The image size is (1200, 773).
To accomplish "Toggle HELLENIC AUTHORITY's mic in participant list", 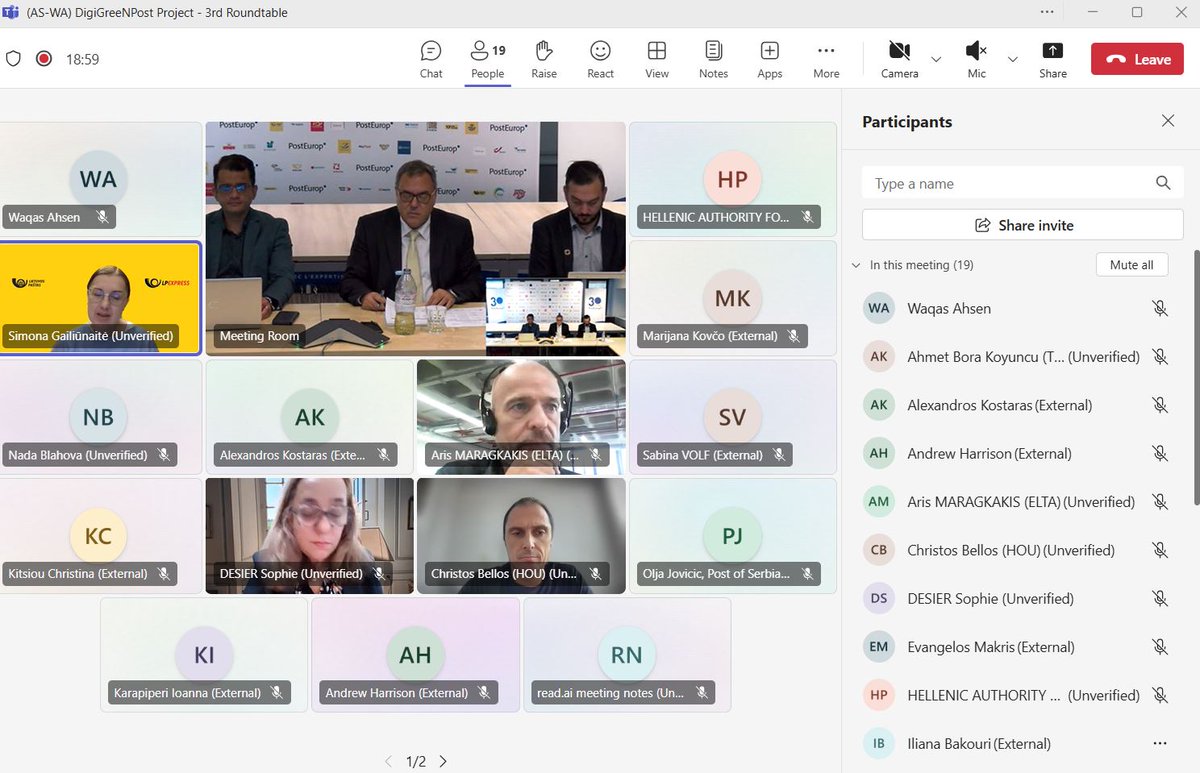I will 1159,695.
